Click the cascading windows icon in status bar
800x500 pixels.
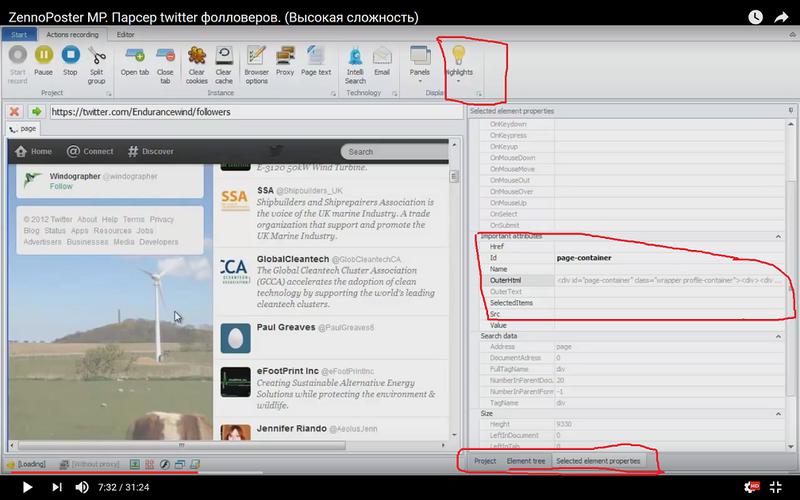click(x=180, y=464)
